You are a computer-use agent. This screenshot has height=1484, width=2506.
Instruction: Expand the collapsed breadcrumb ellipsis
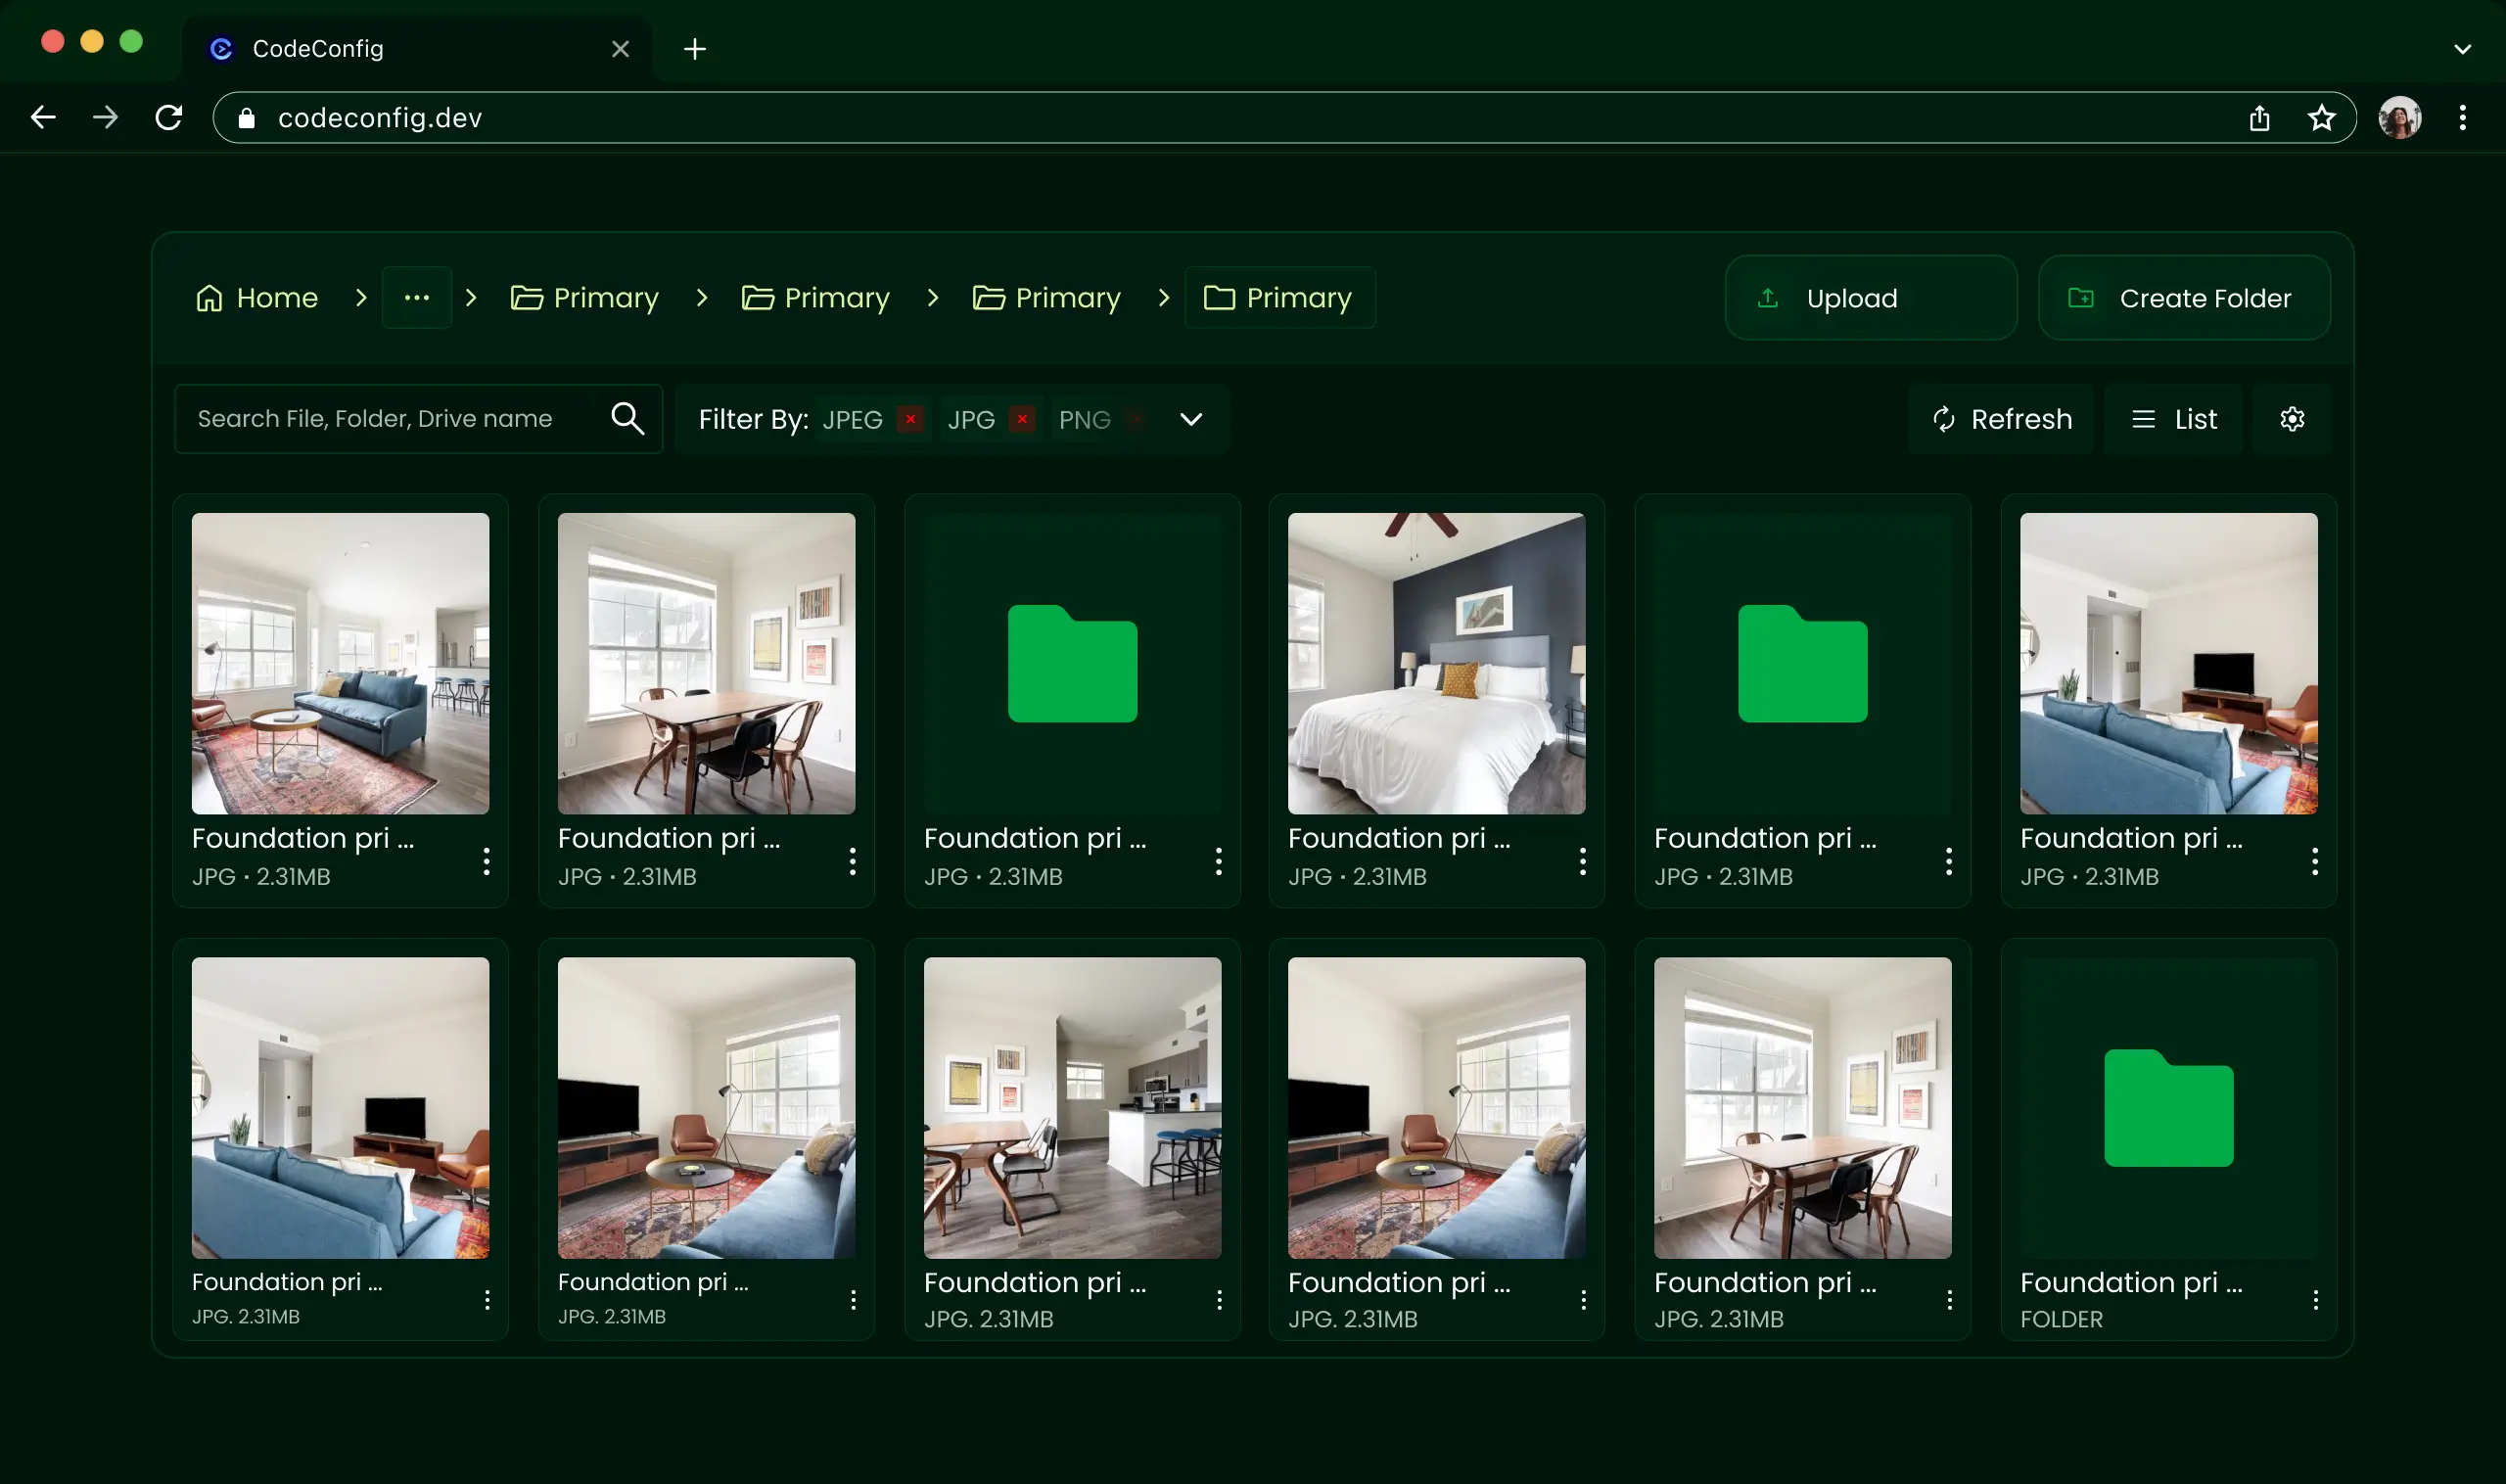[417, 297]
